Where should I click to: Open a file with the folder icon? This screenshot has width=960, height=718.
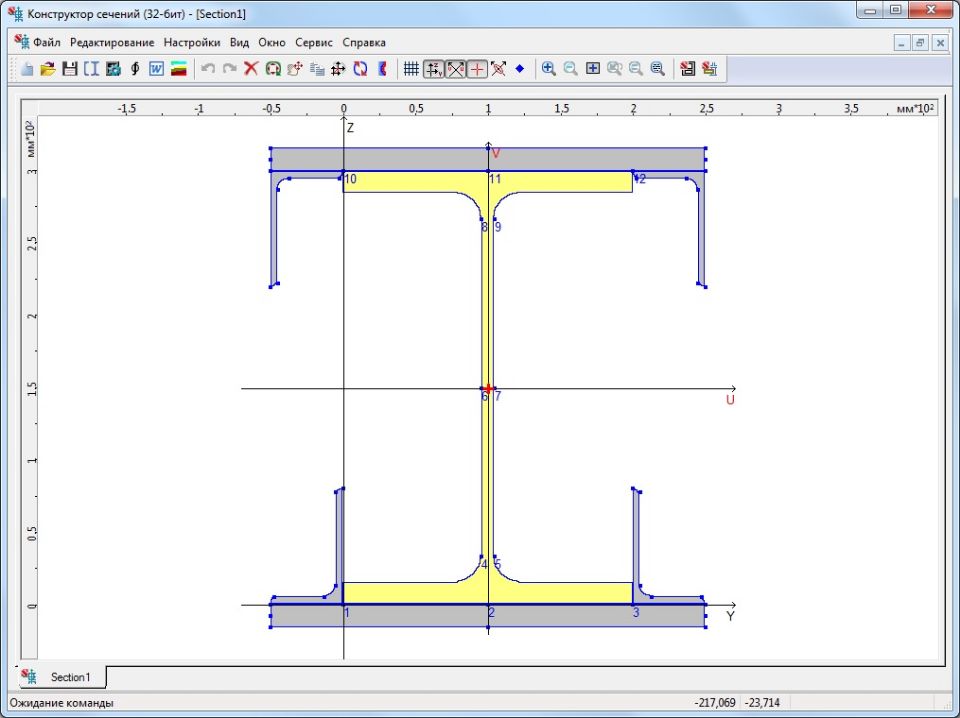coord(48,69)
